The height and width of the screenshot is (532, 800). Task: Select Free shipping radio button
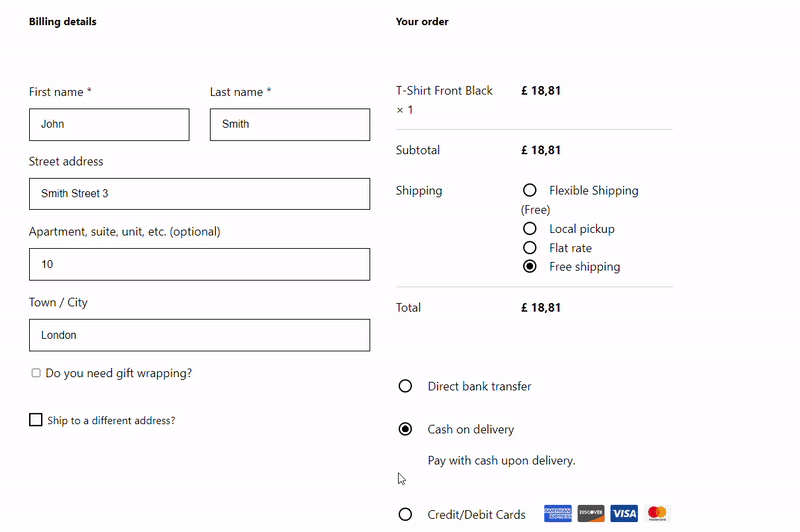tap(530, 267)
